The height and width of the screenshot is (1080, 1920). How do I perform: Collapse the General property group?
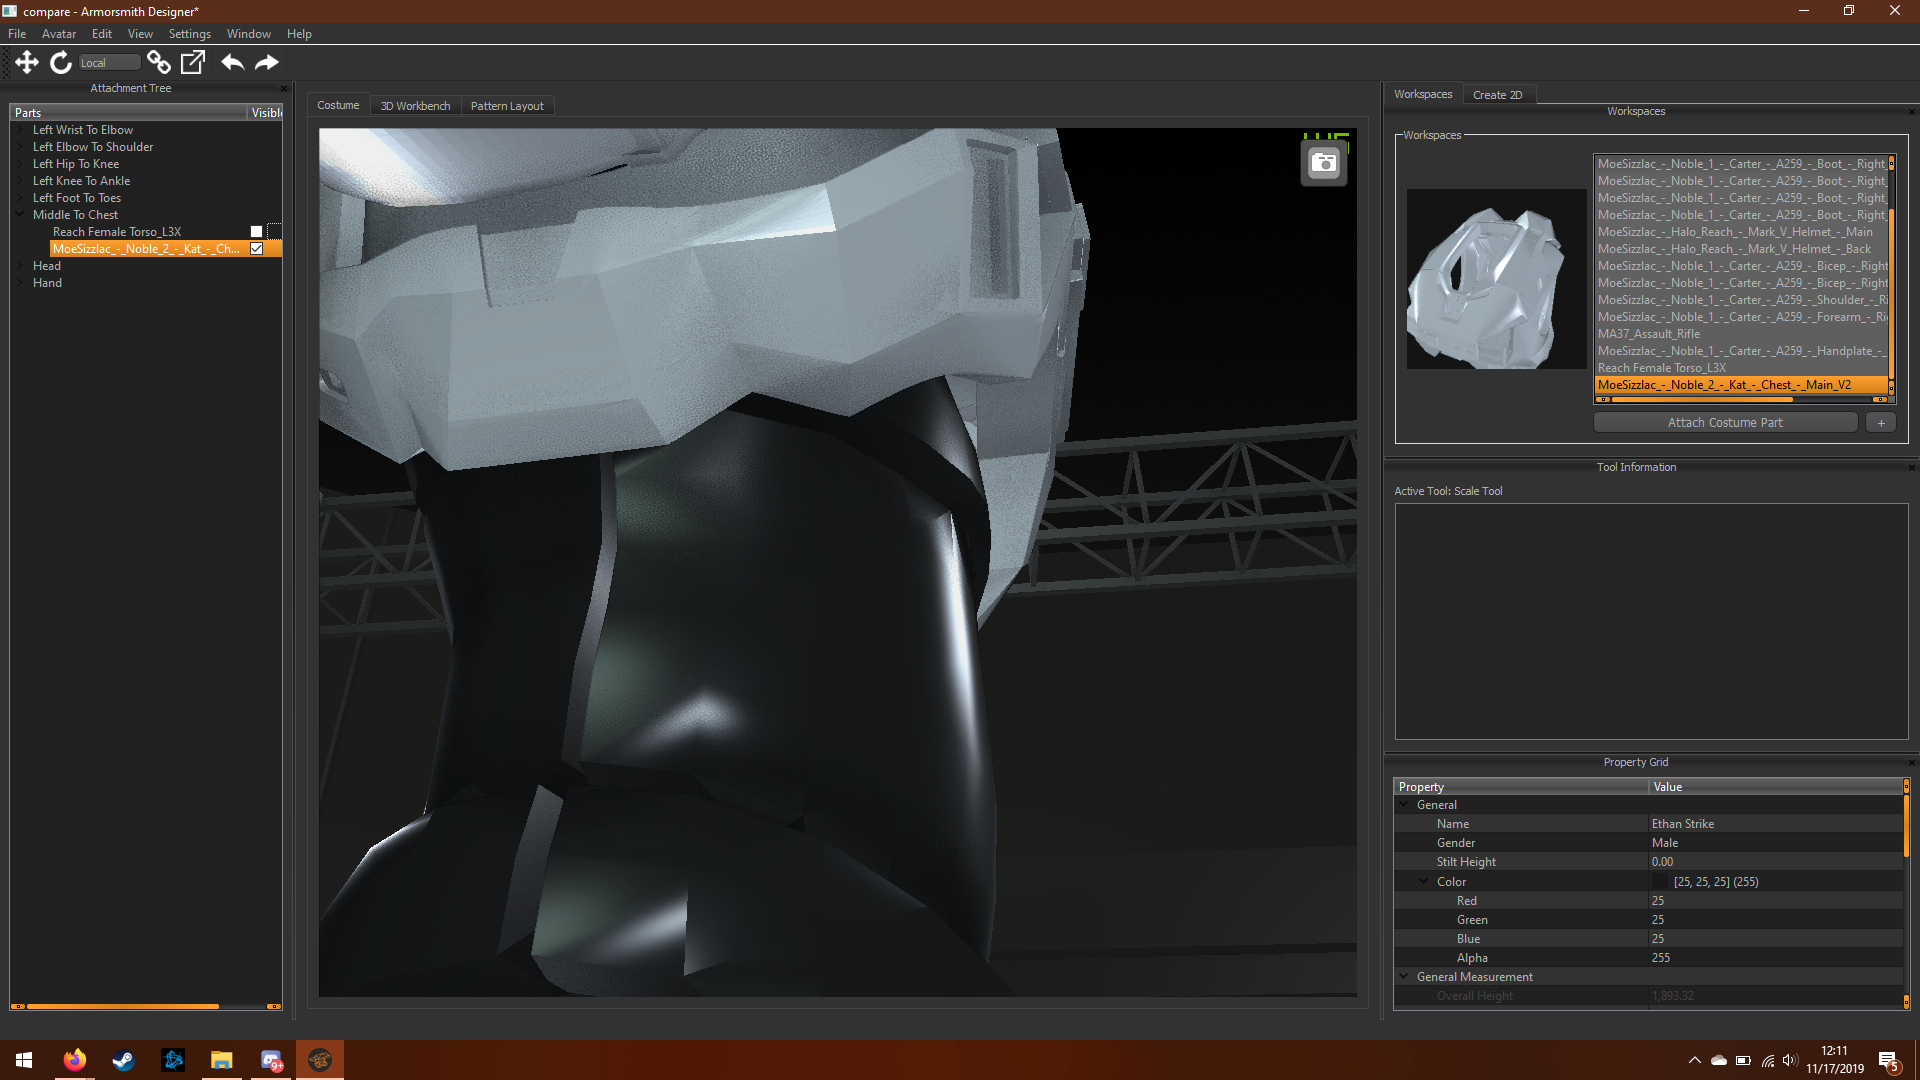pyautogui.click(x=1404, y=805)
